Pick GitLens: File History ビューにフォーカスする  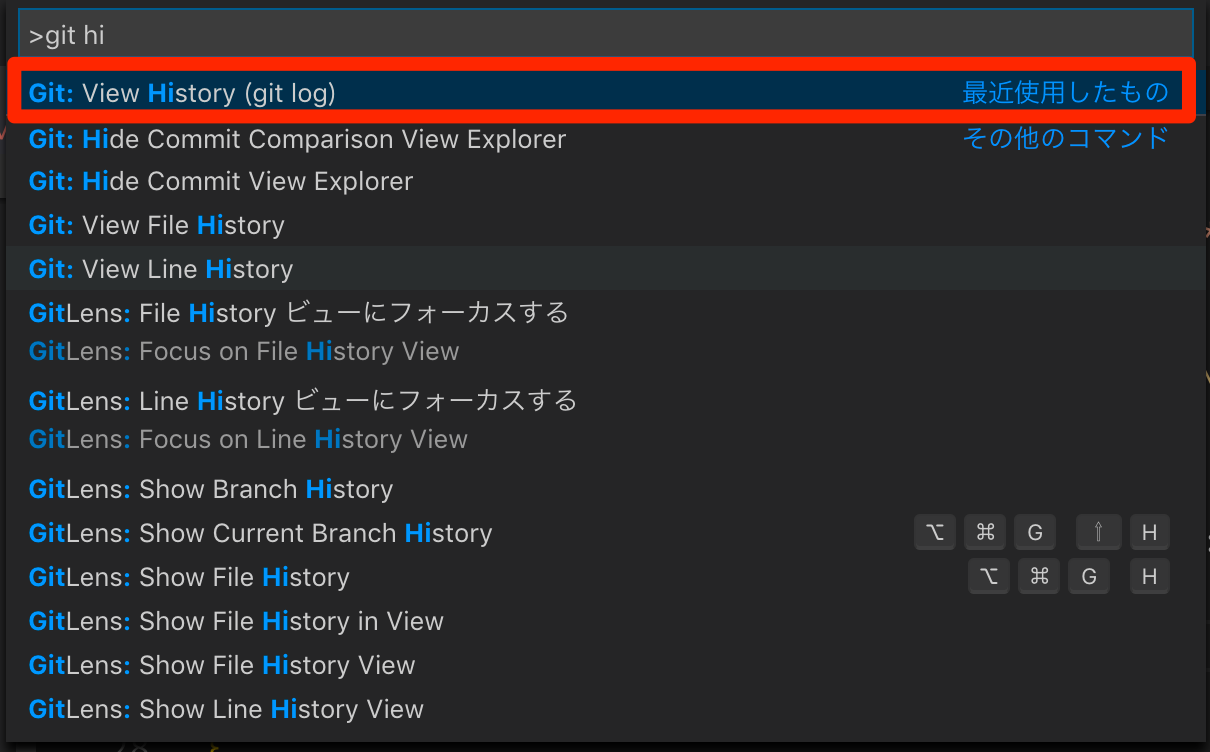click(x=605, y=333)
